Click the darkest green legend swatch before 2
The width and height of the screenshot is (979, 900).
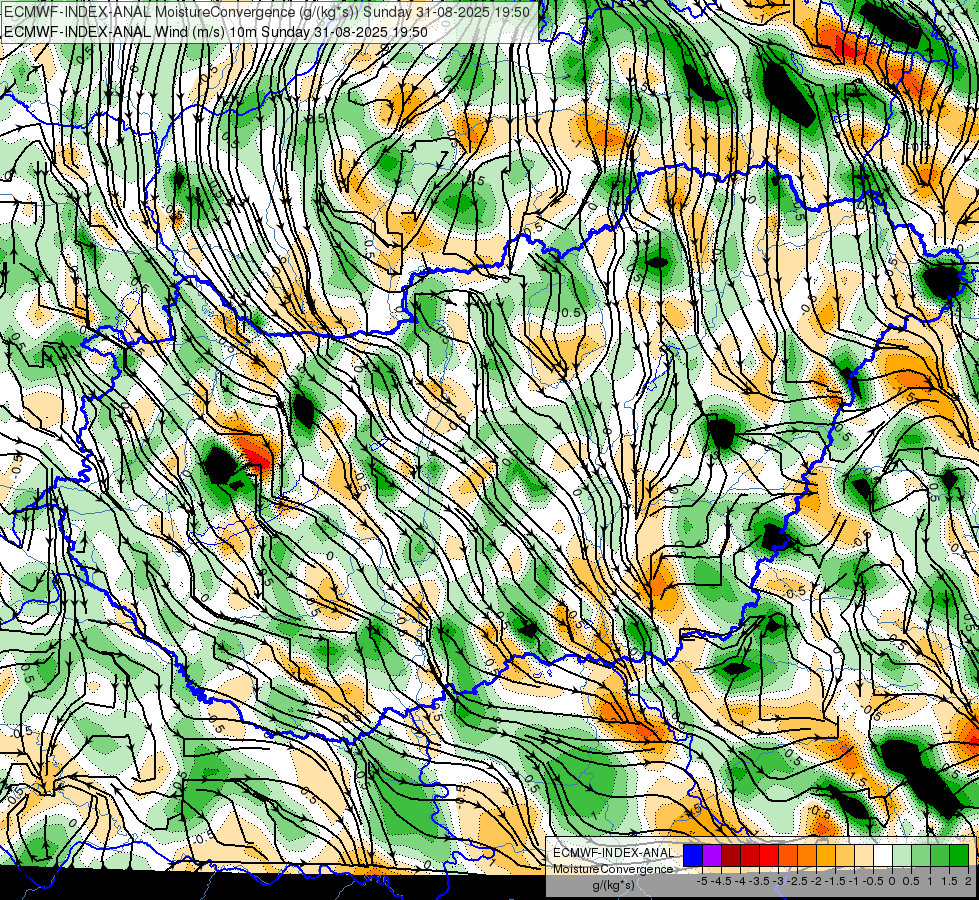pyautogui.click(x=960, y=856)
